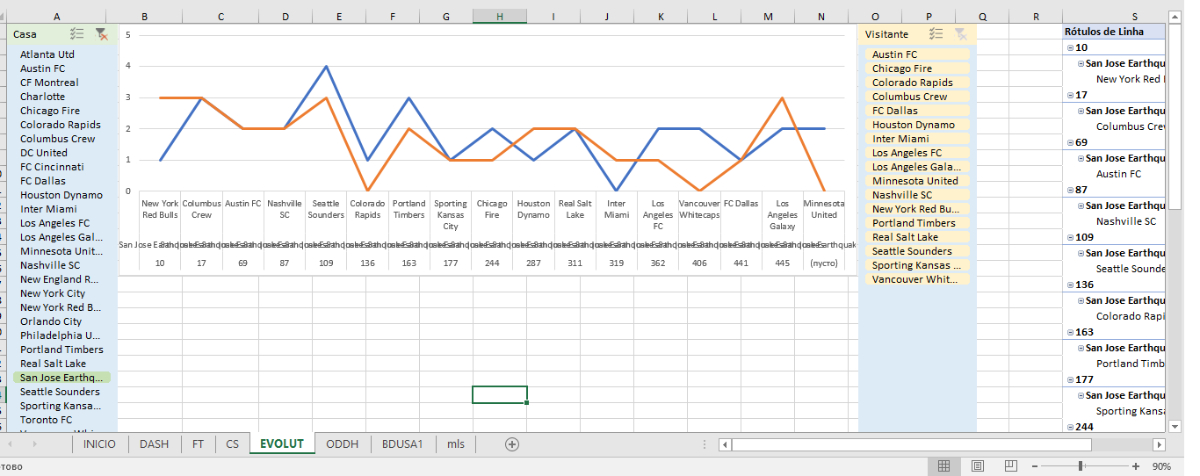Switch to Page Layout view
This screenshot has width=1200, height=476.
977,466
